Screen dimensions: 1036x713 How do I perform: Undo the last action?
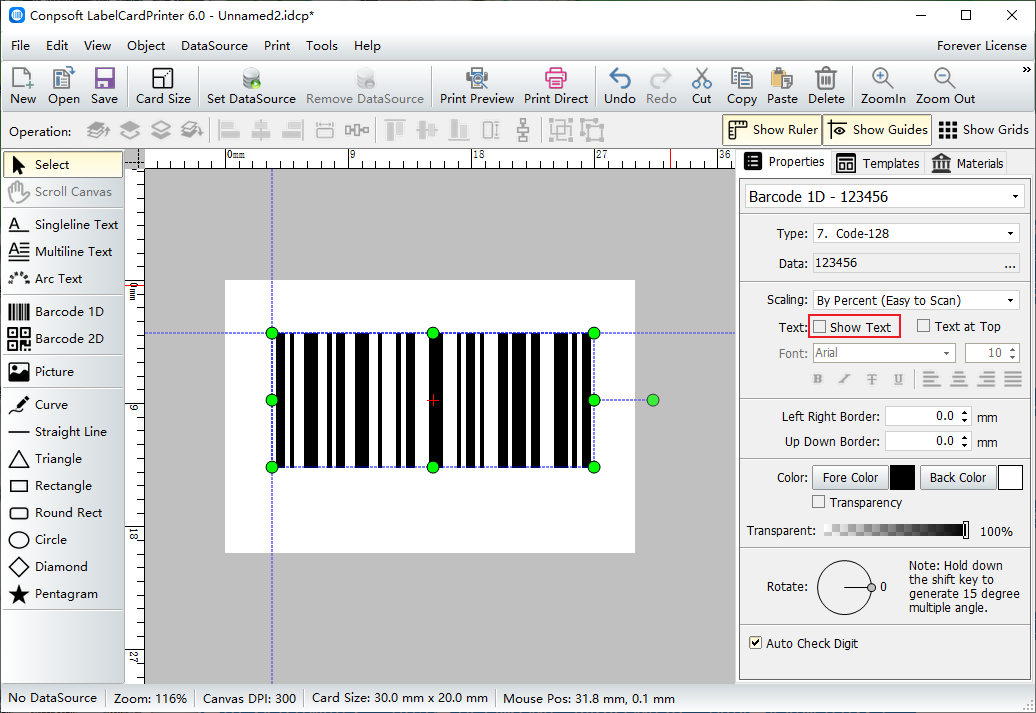620,86
